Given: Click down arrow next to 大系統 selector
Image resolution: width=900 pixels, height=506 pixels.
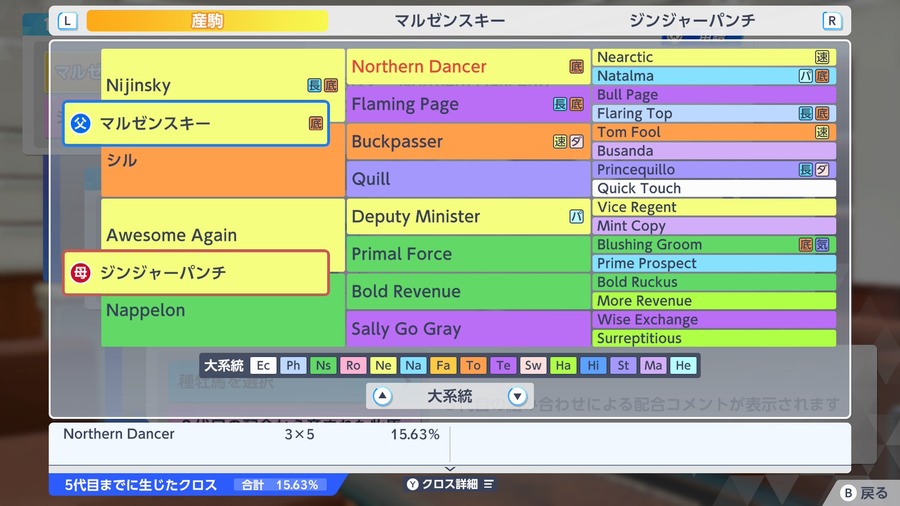Looking at the screenshot, I should coord(517,396).
